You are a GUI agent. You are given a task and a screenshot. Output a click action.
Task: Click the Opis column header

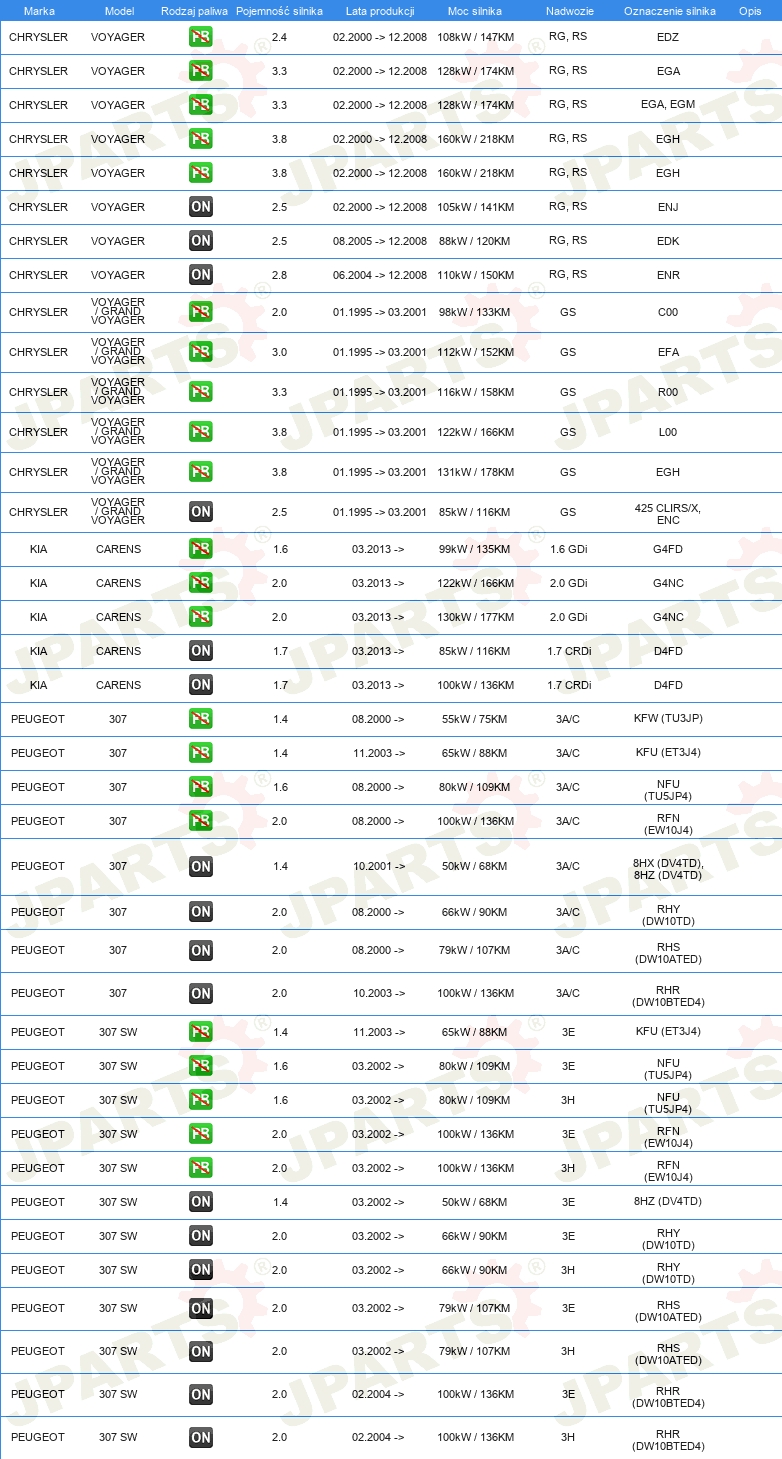click(x=750, y=11)
